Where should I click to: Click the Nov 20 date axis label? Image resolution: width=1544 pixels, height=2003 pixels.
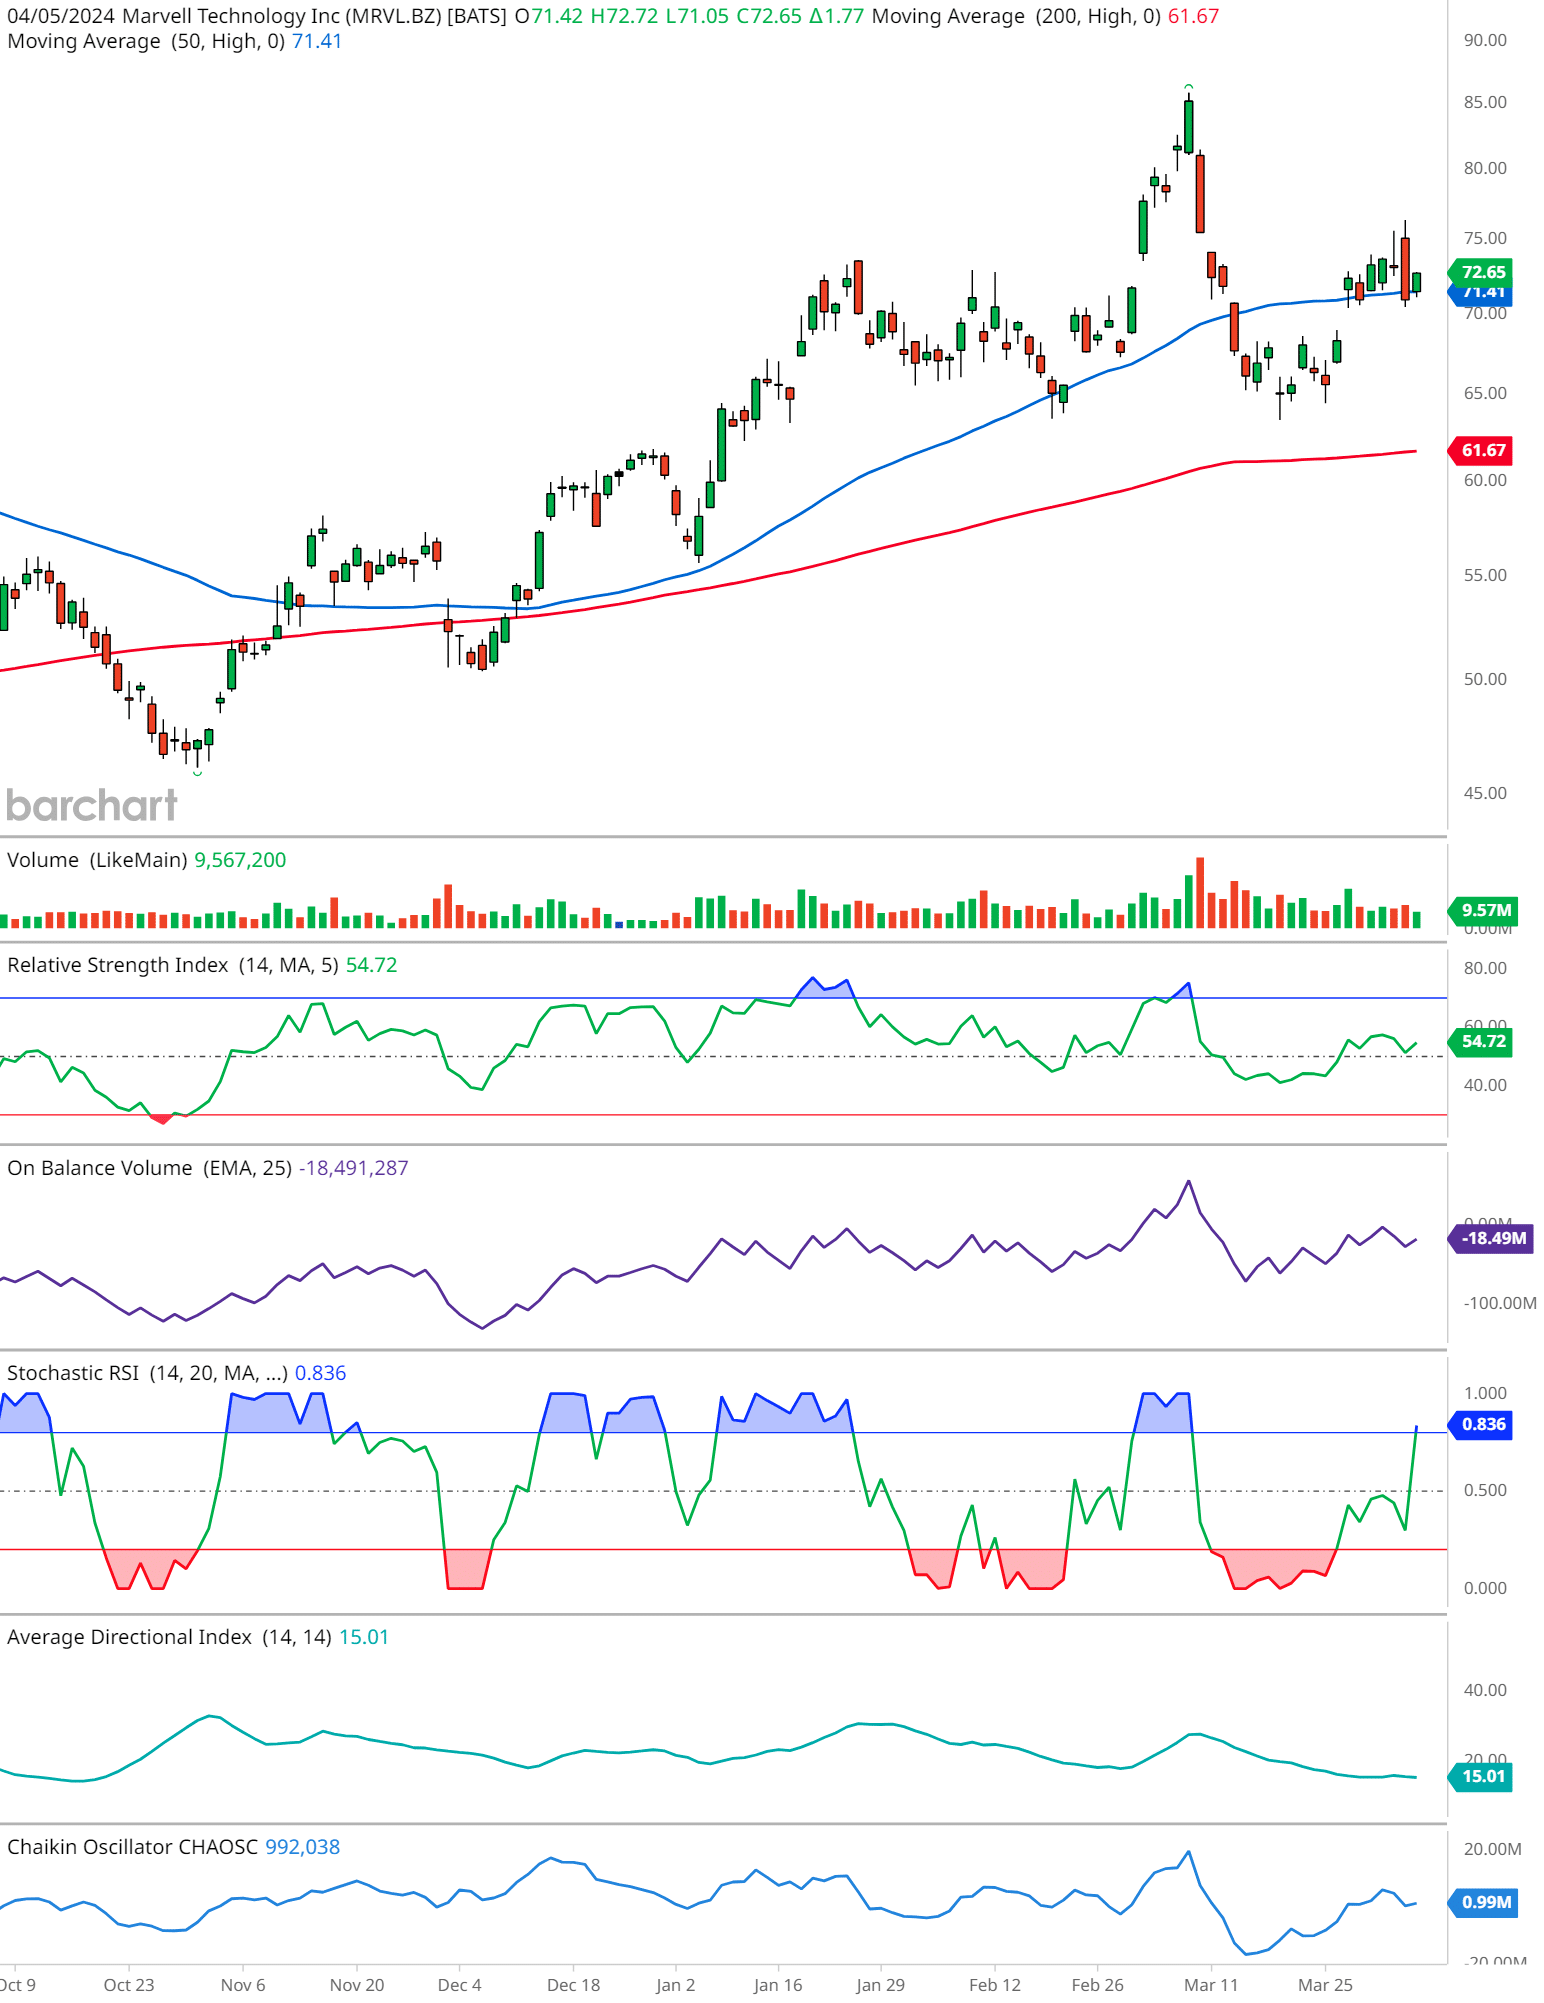(357, 1985)
